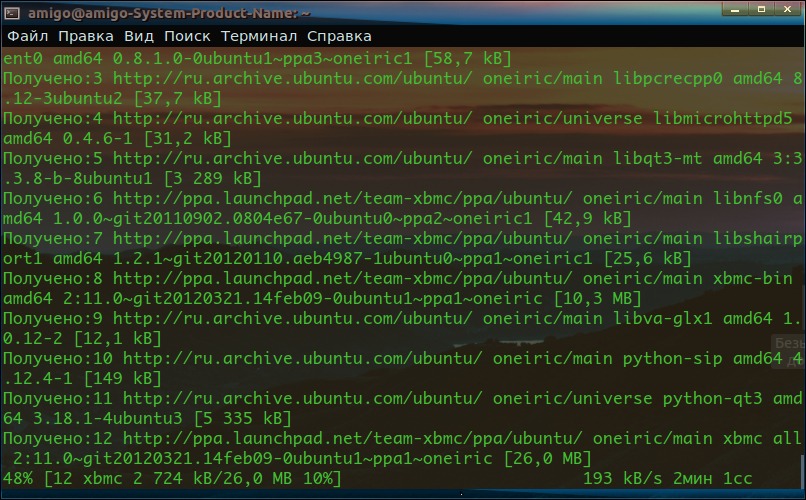
Task: Click the package name python-sip
Action: click(x=672, y=359)
